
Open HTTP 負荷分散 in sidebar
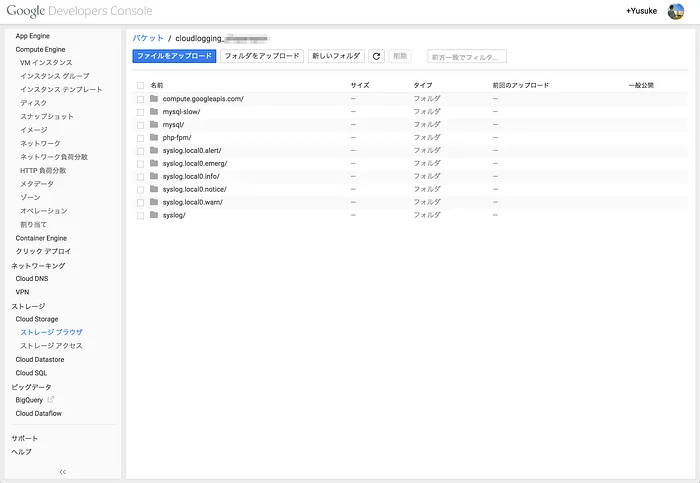point(43,170)
